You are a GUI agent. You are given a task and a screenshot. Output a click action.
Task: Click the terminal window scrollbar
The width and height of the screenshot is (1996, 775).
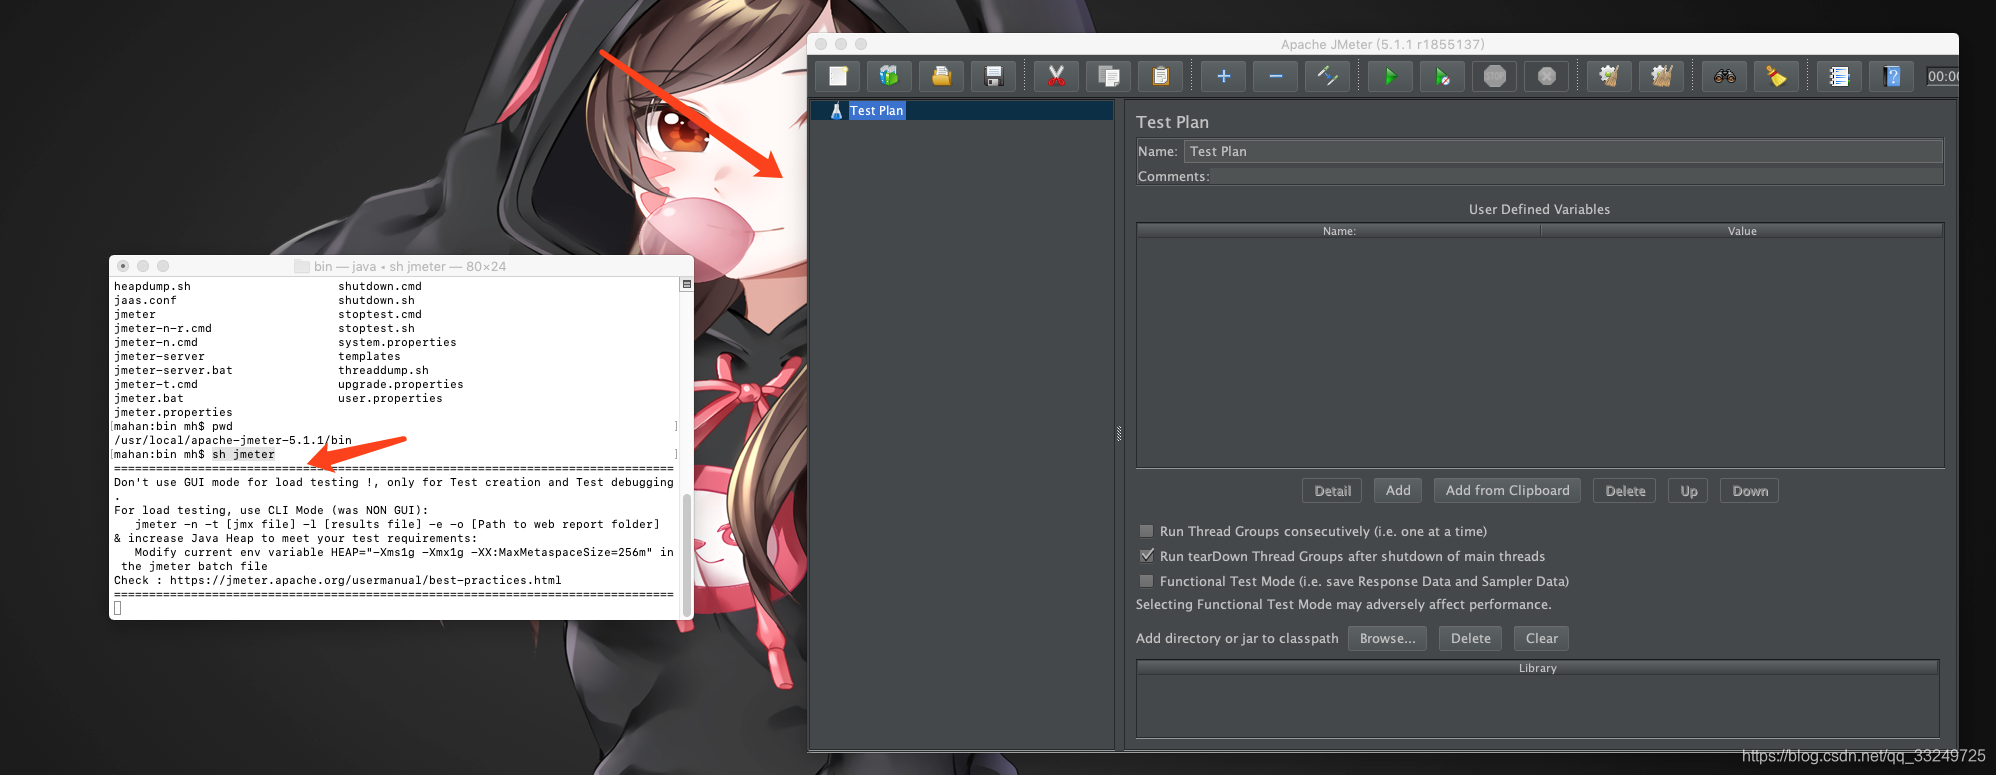coord(687,553)
